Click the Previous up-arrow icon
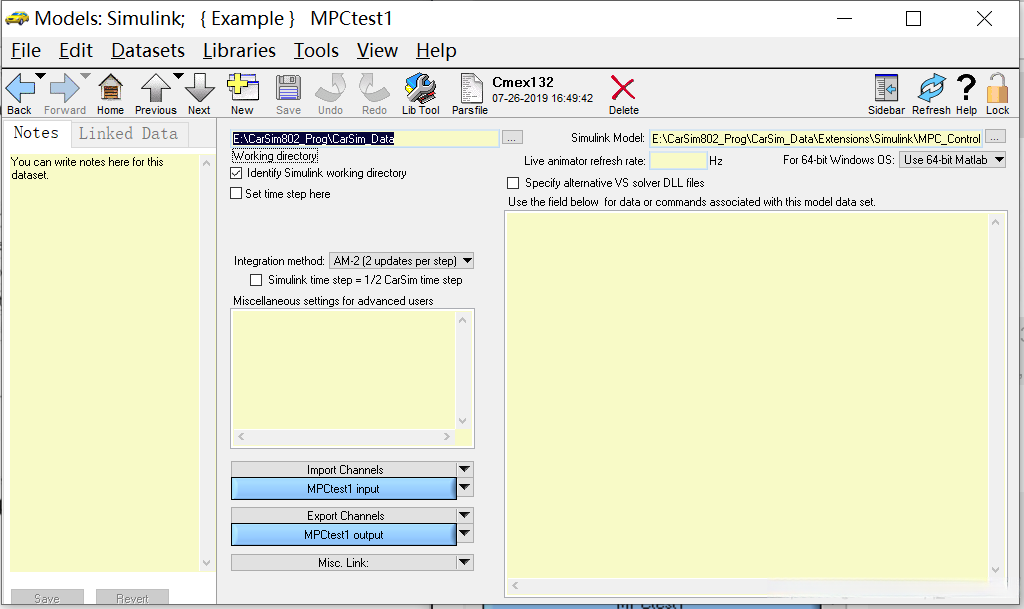 155,88
